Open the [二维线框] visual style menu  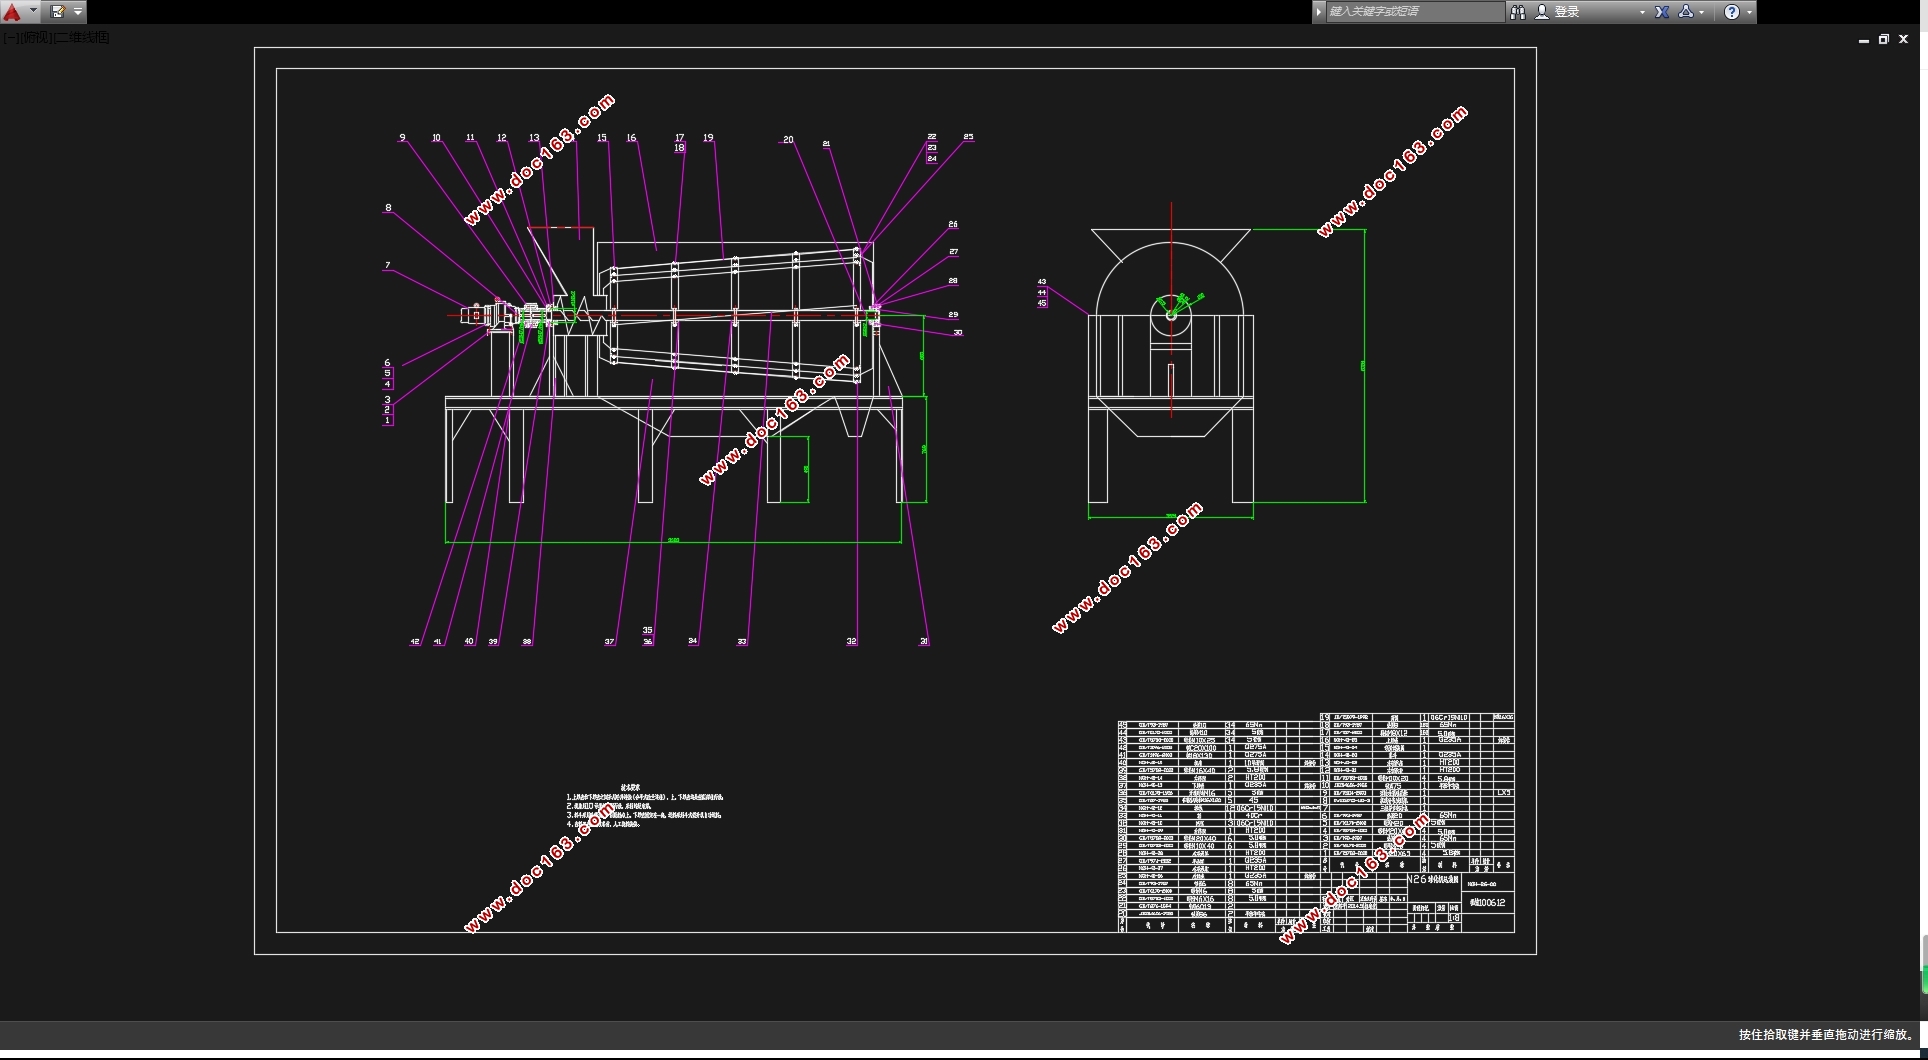pos(82,38)
